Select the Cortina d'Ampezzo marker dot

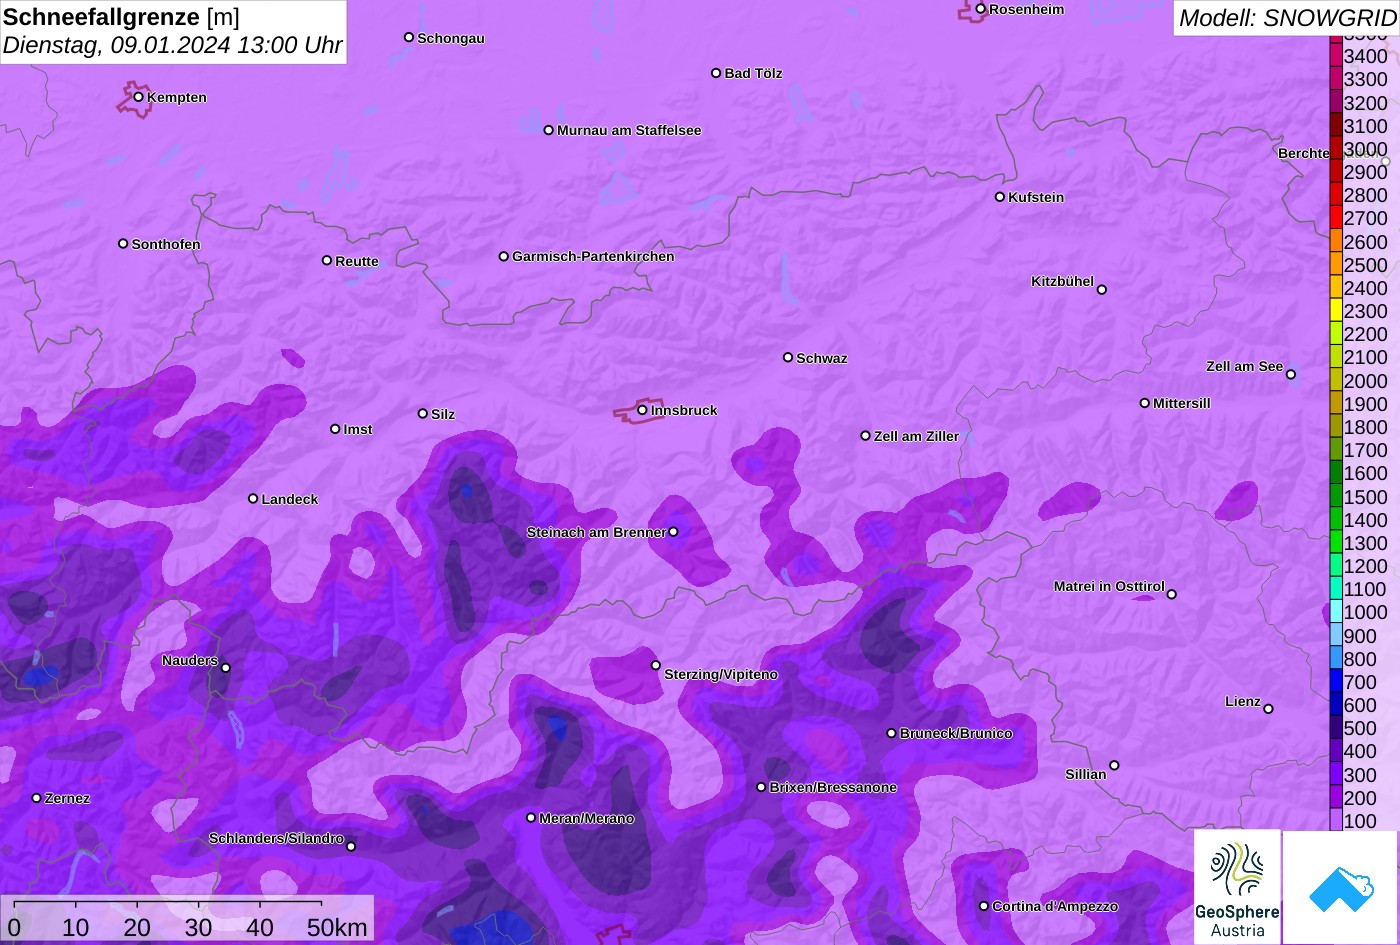point(984,906)
